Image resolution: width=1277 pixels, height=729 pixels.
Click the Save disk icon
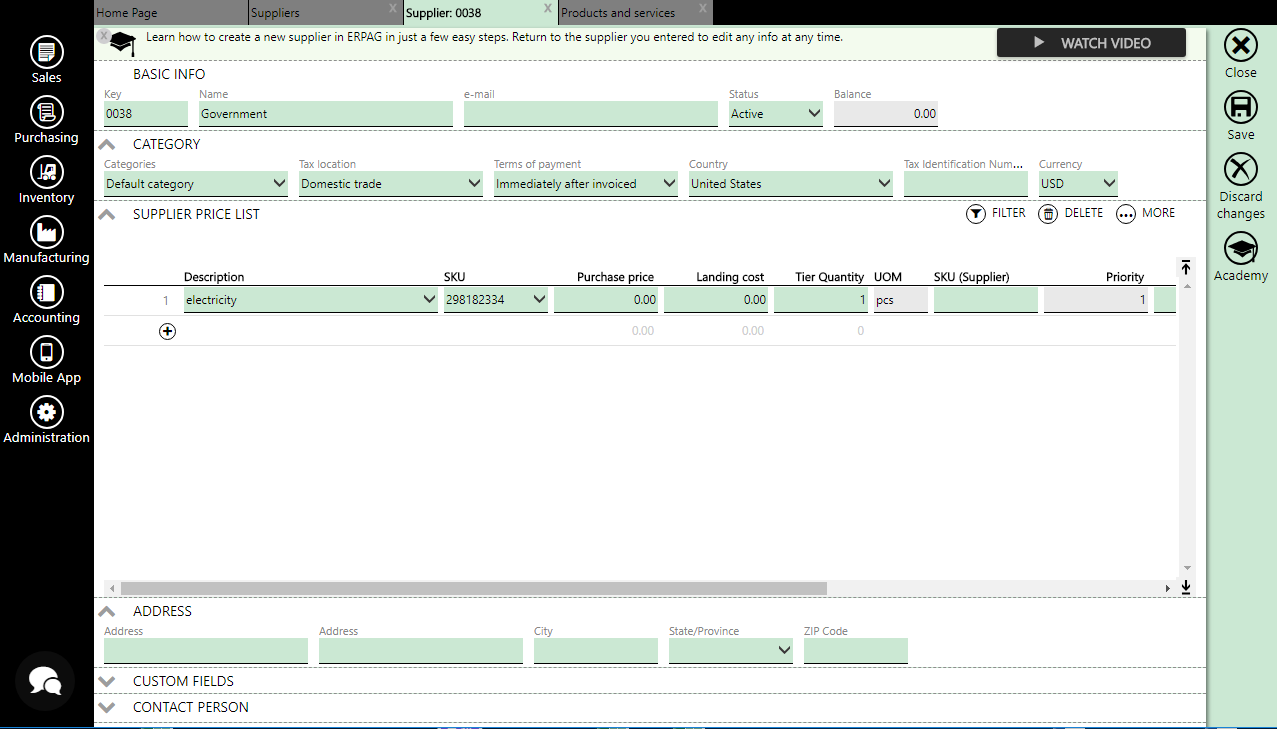point(1241,108)
